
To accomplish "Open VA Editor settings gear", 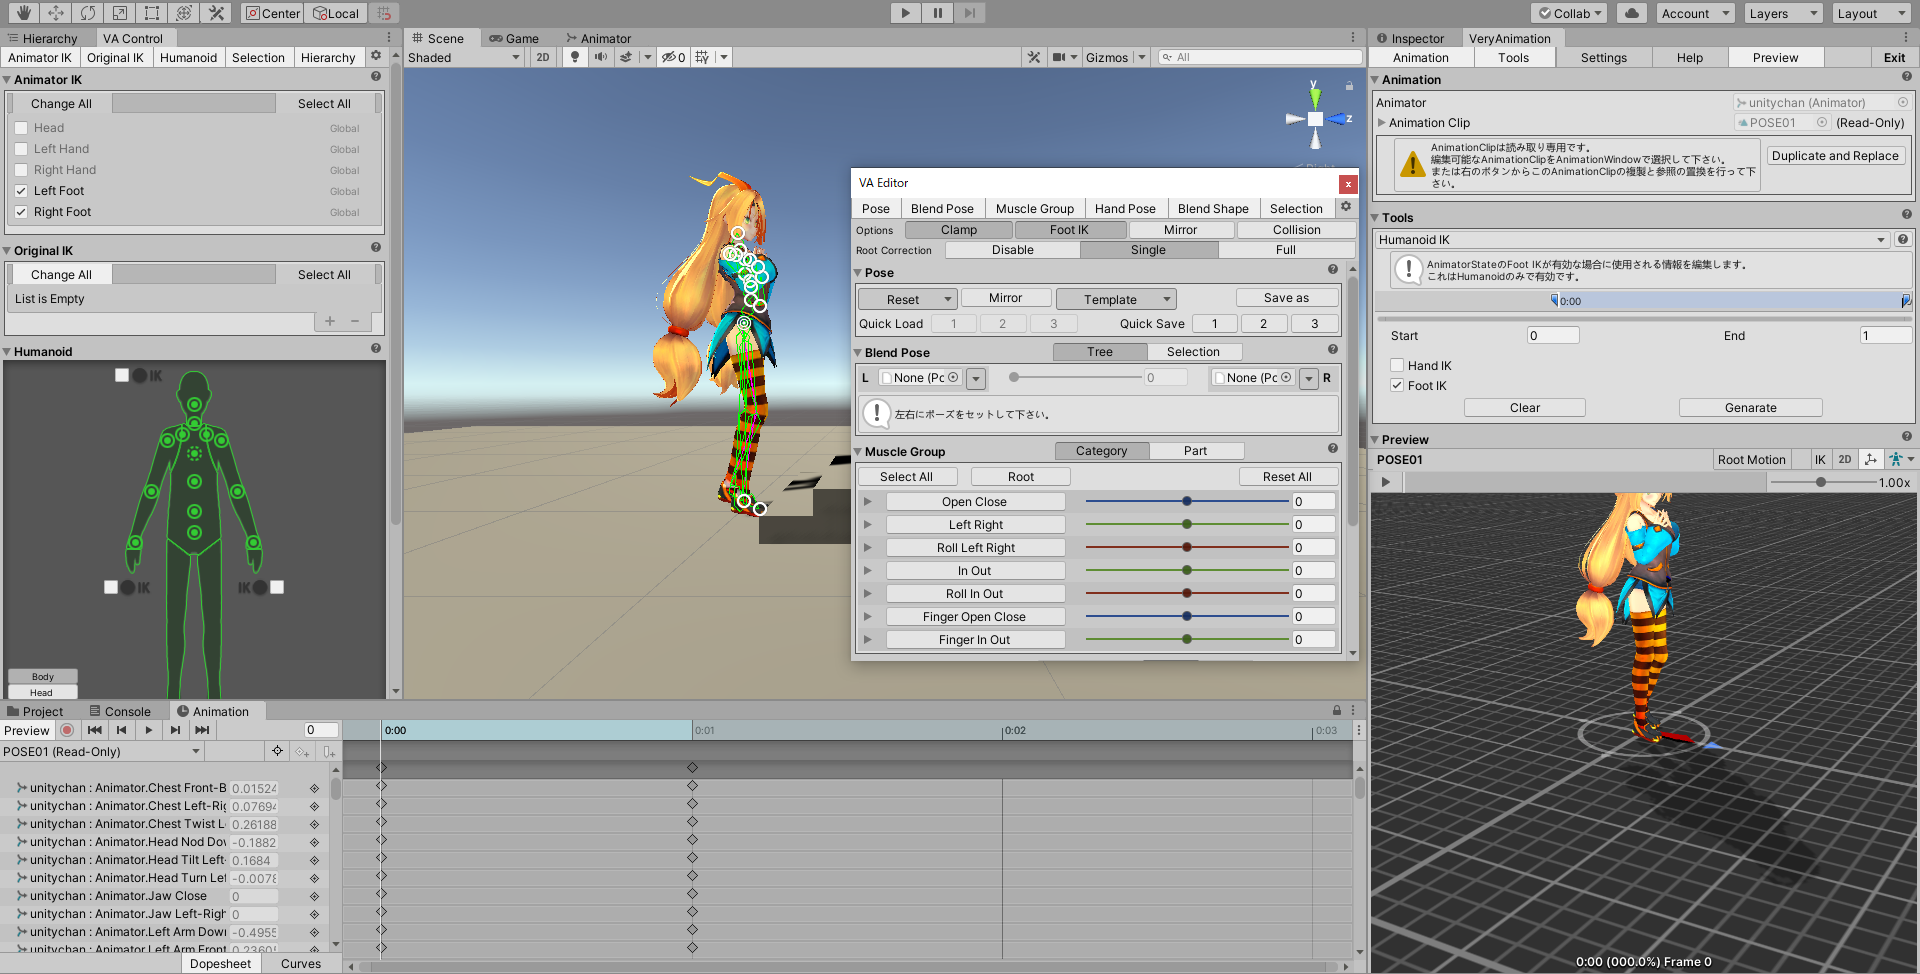I will tap(1346, 207).
